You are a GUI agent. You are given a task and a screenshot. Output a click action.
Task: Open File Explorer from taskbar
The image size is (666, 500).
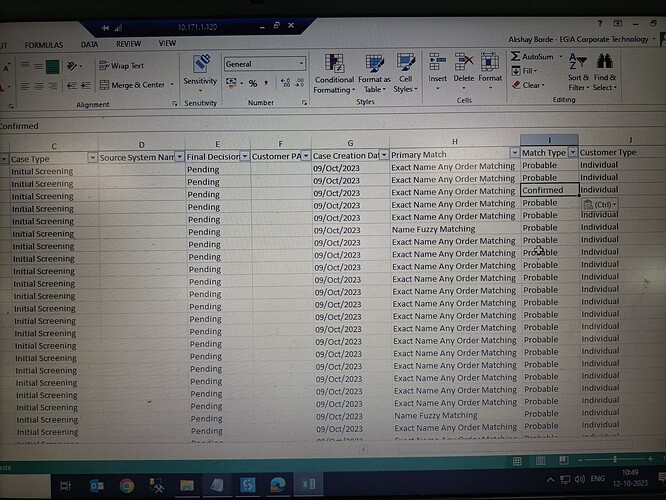[x=186, y=485]
